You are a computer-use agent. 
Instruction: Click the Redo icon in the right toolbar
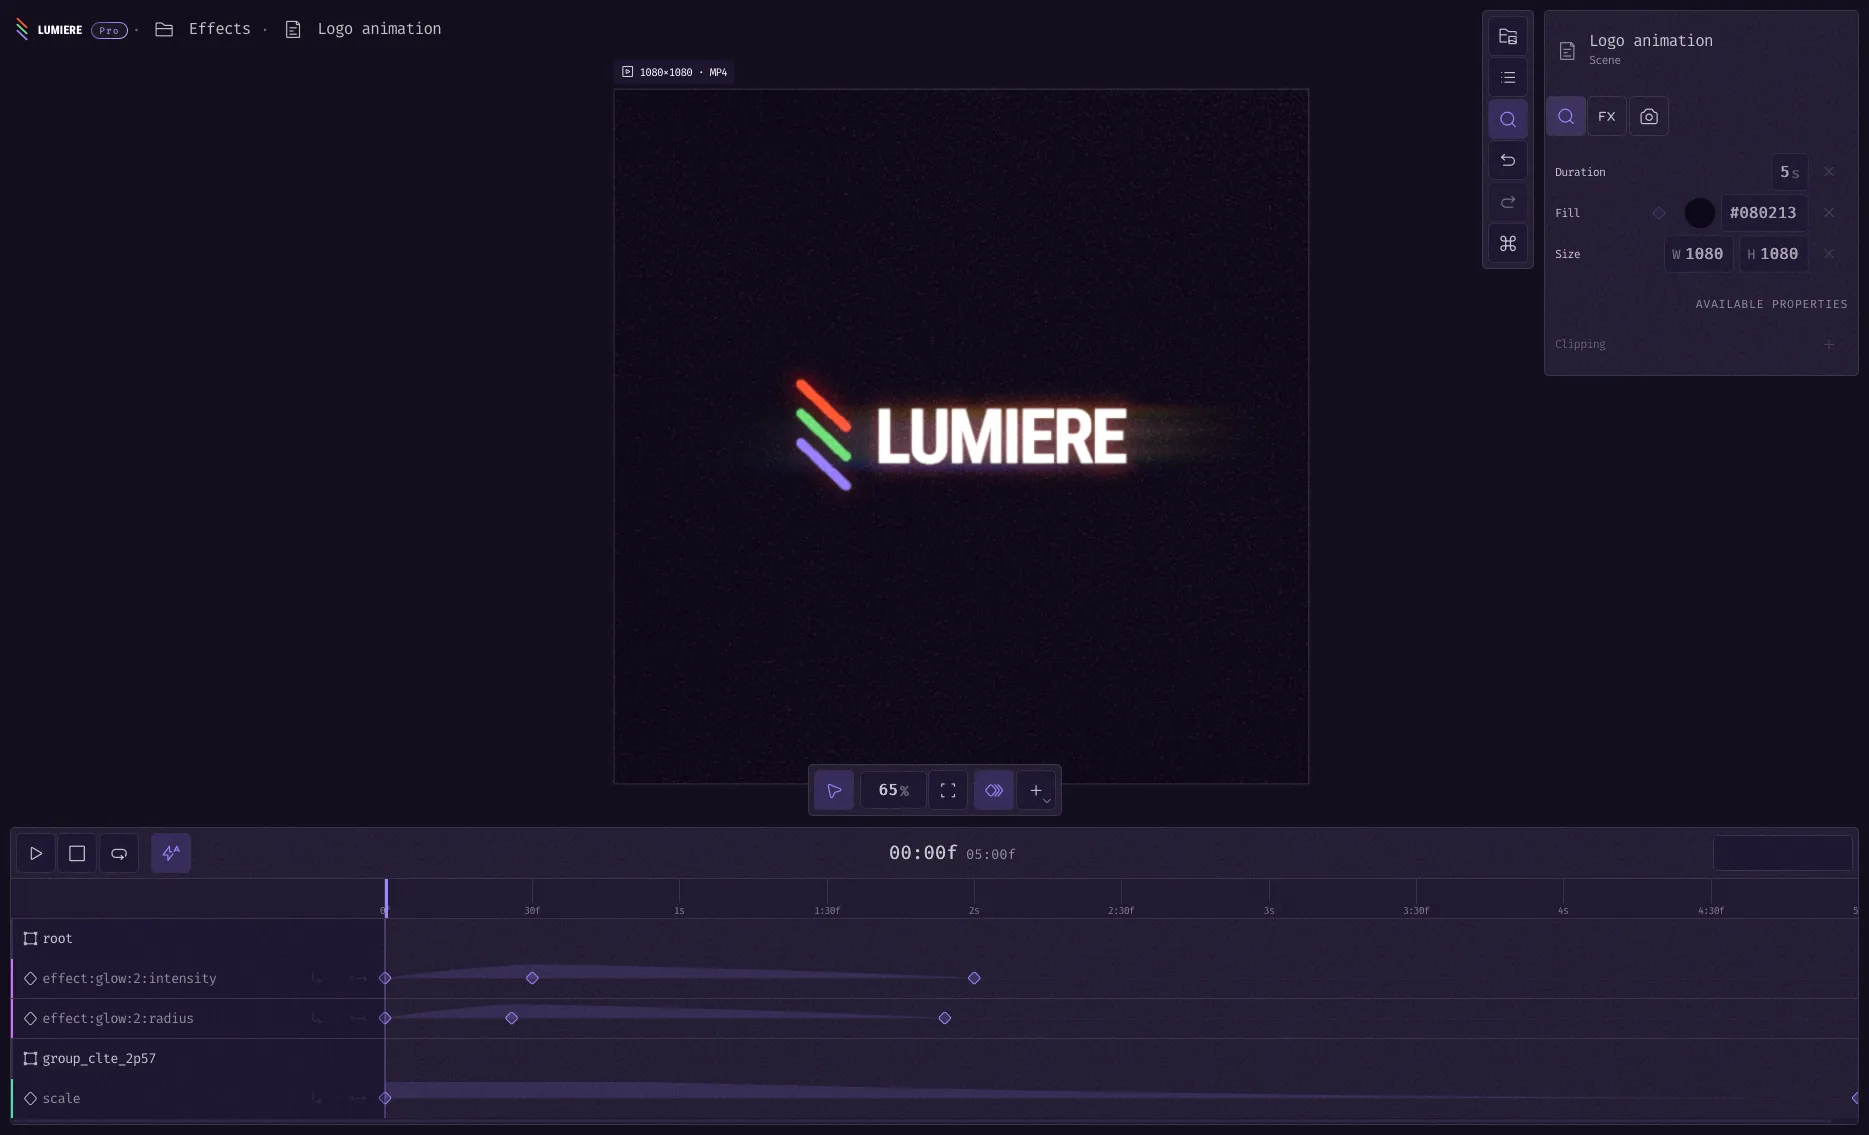point(1507,201)
